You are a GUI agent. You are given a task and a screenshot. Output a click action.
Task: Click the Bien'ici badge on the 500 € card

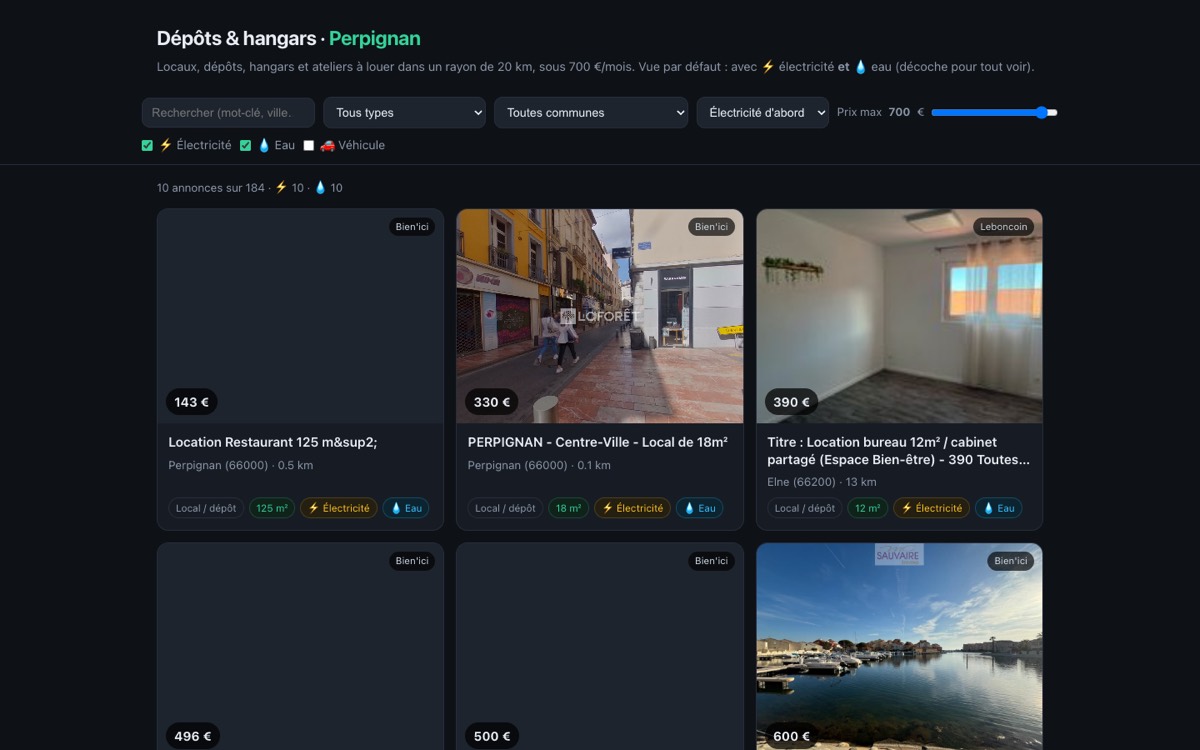tap(711, 561)
